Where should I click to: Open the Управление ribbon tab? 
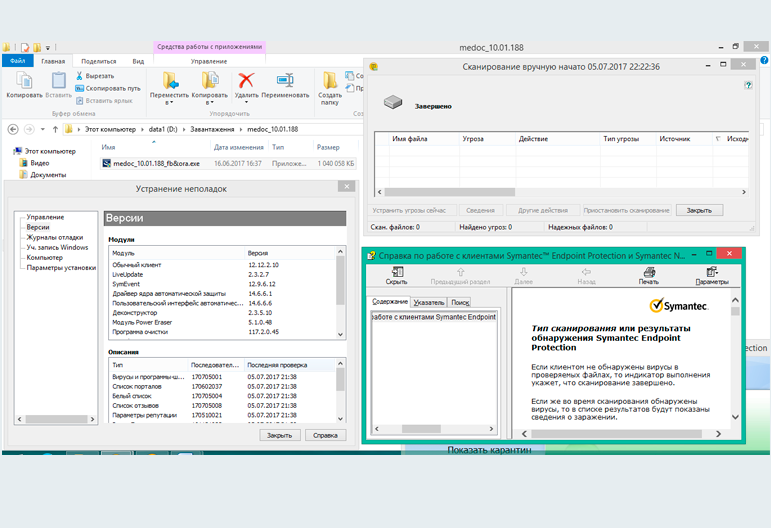pos(209,61)
